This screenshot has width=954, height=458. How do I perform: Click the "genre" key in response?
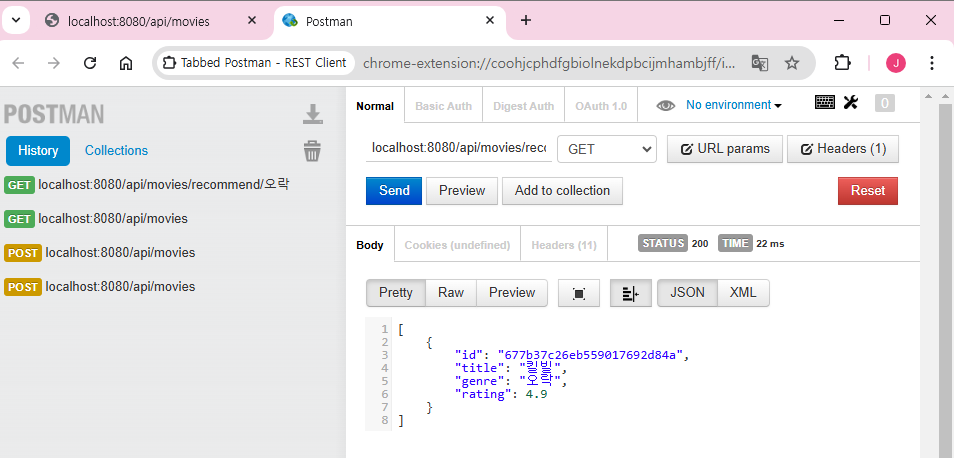pos(481,381)
